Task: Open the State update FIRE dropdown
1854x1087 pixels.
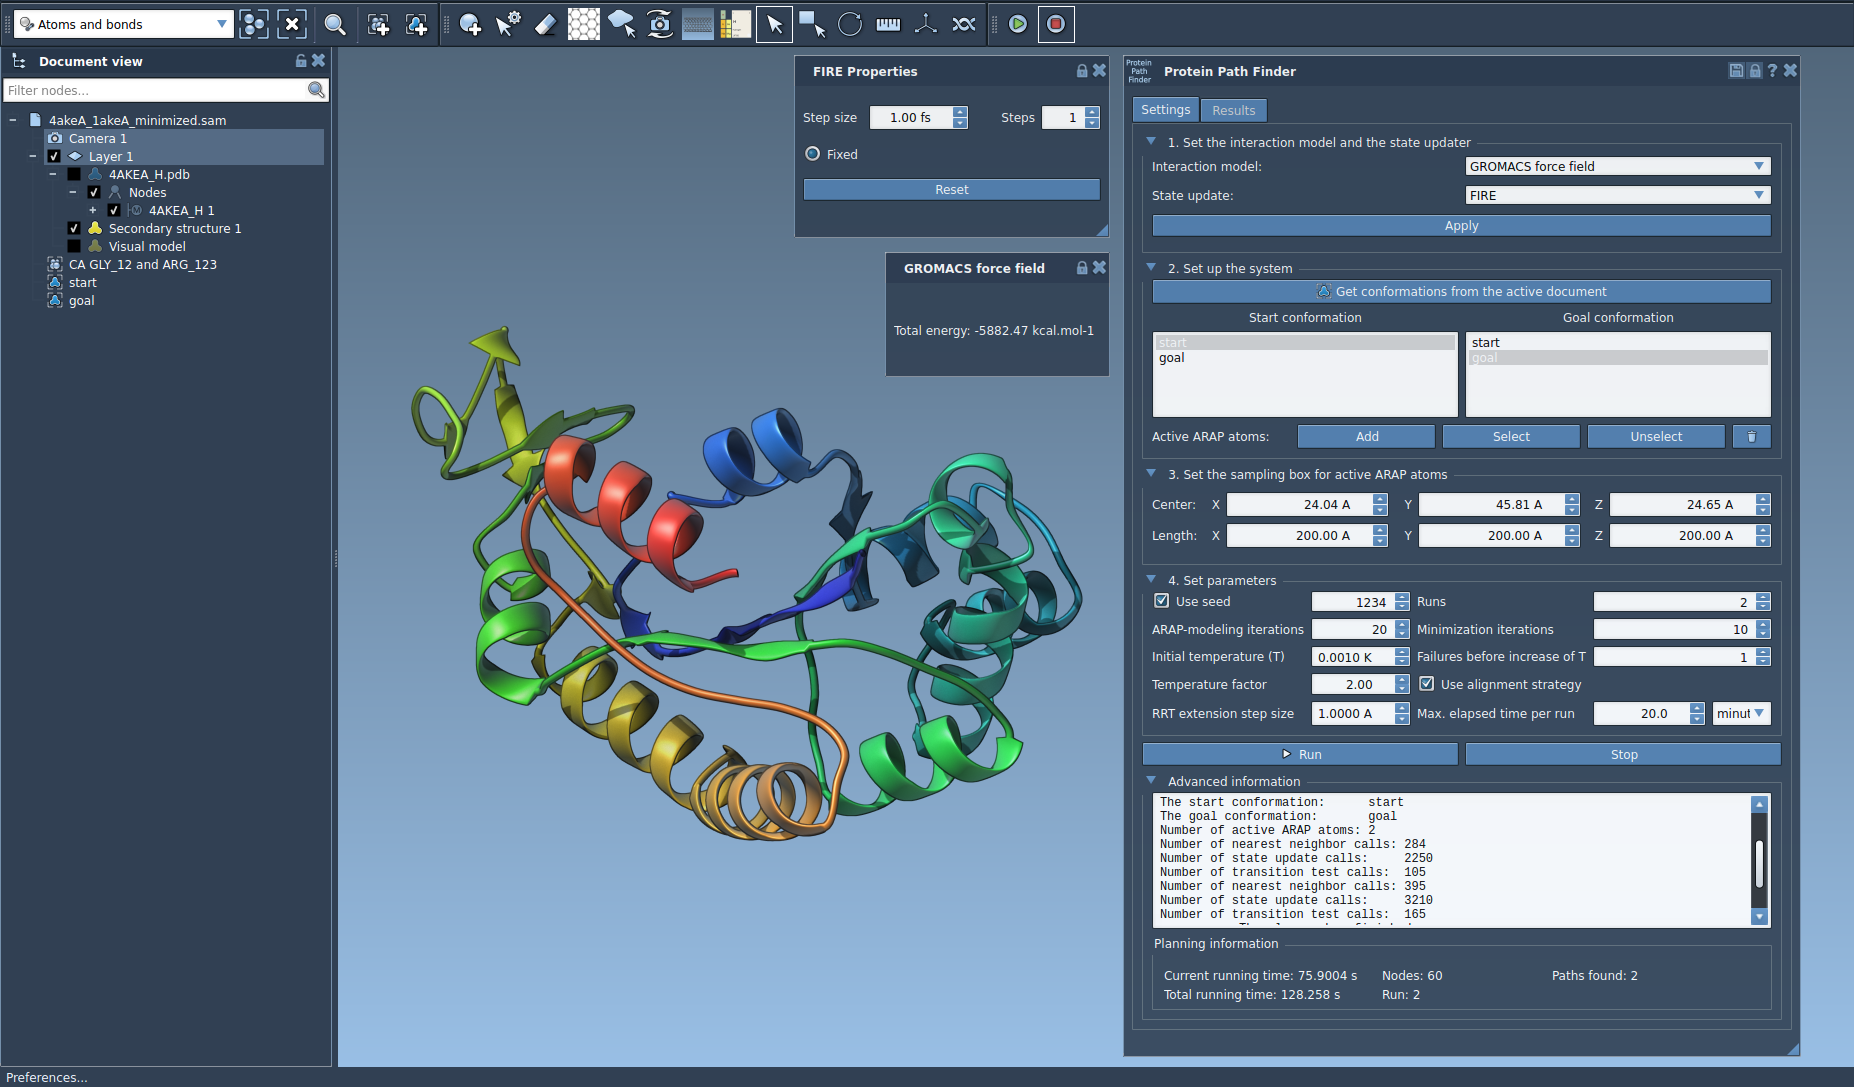Action: coord(1617,195)
